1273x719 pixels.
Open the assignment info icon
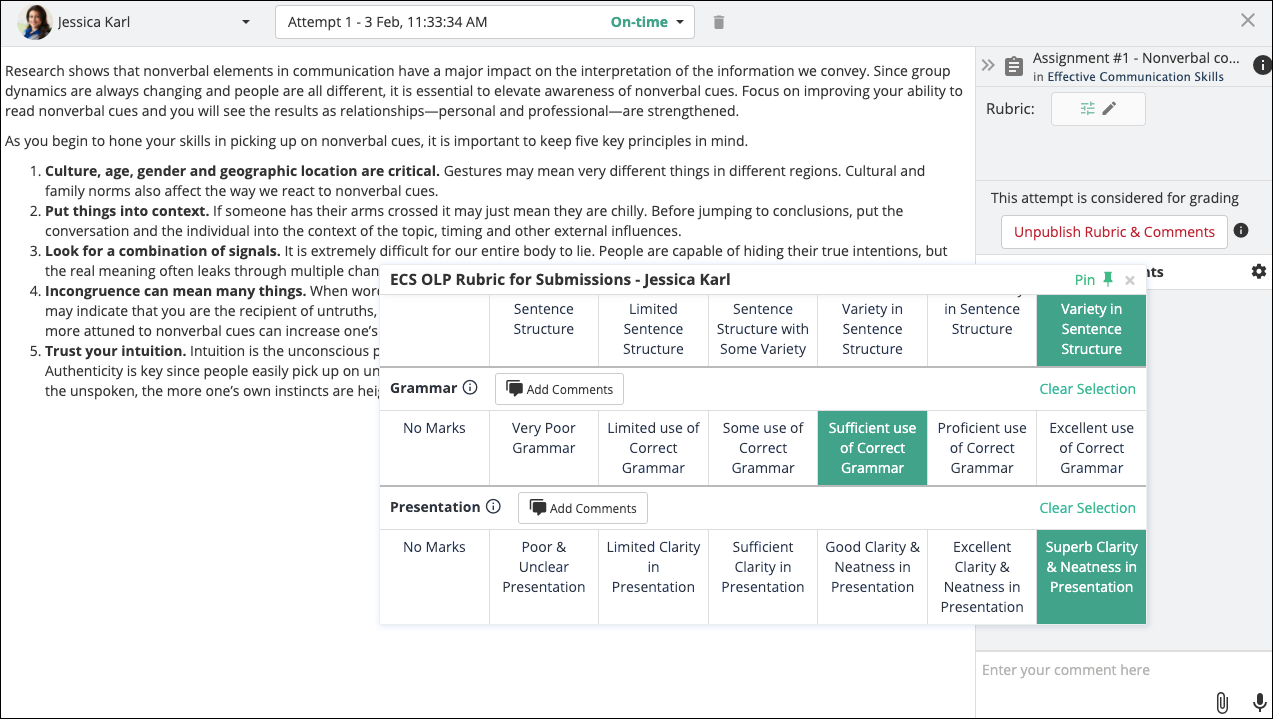pyautogui.click(x=1263, y=66)
